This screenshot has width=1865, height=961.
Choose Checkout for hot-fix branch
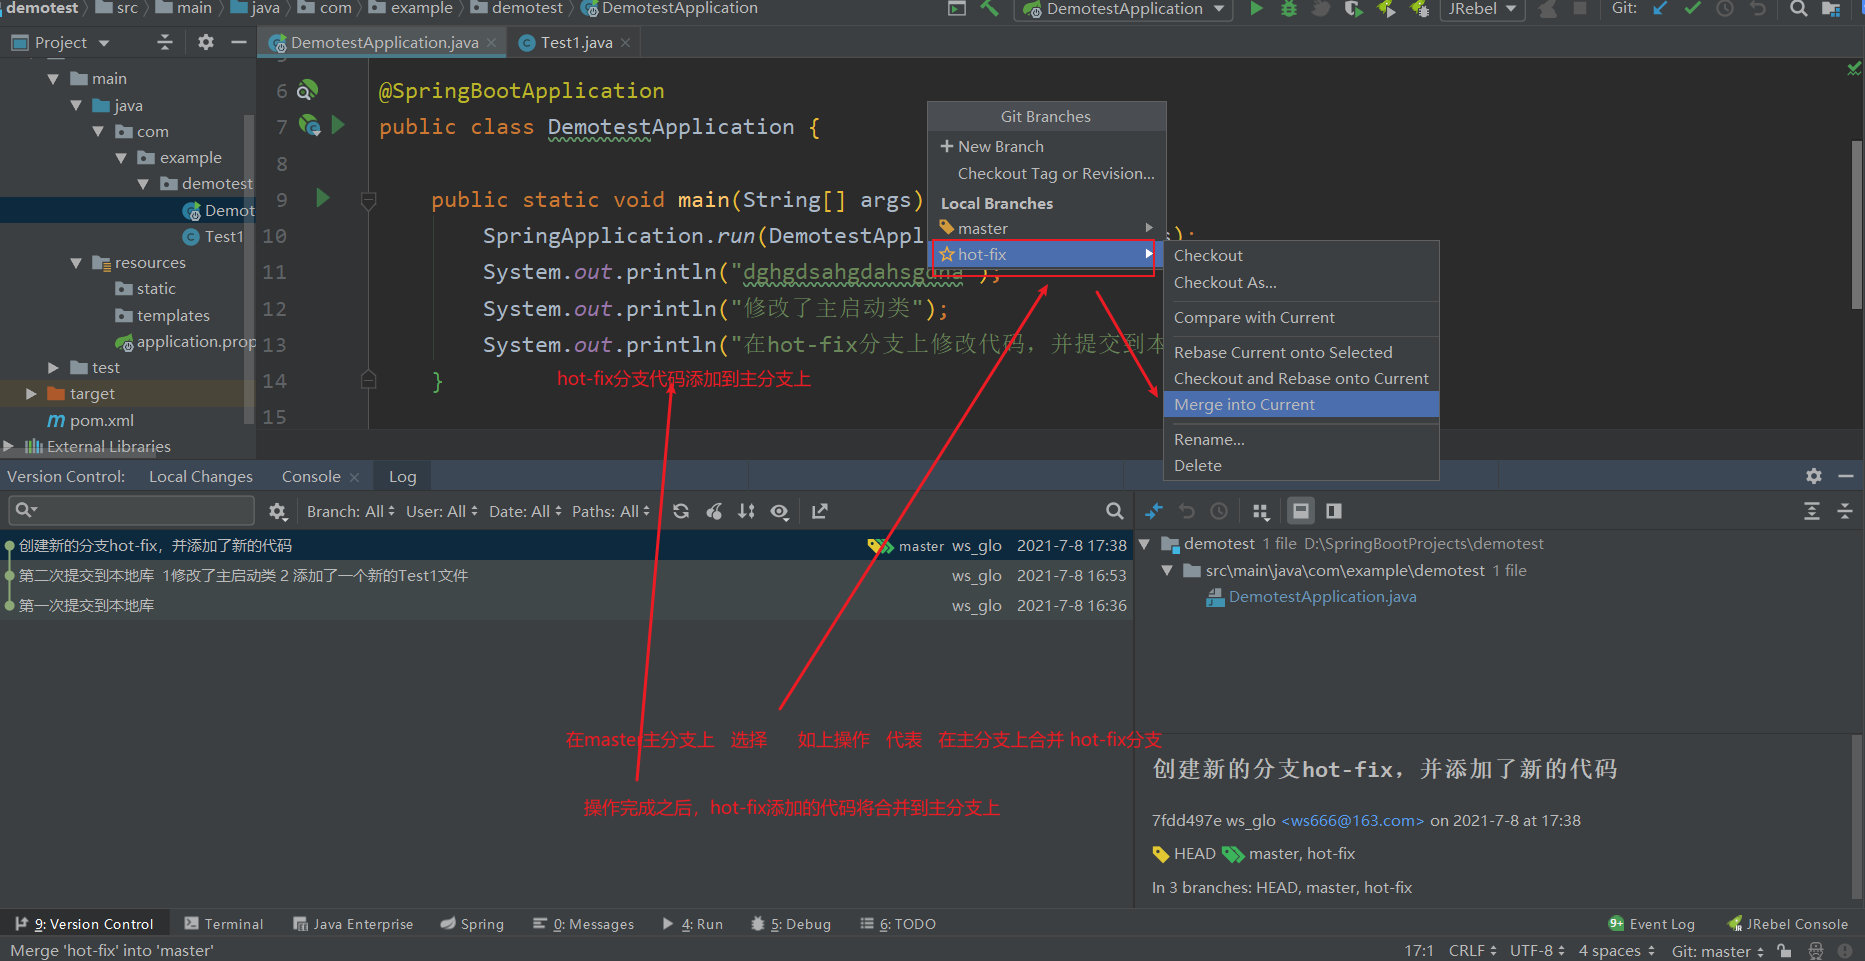[x=1301, y=256]
